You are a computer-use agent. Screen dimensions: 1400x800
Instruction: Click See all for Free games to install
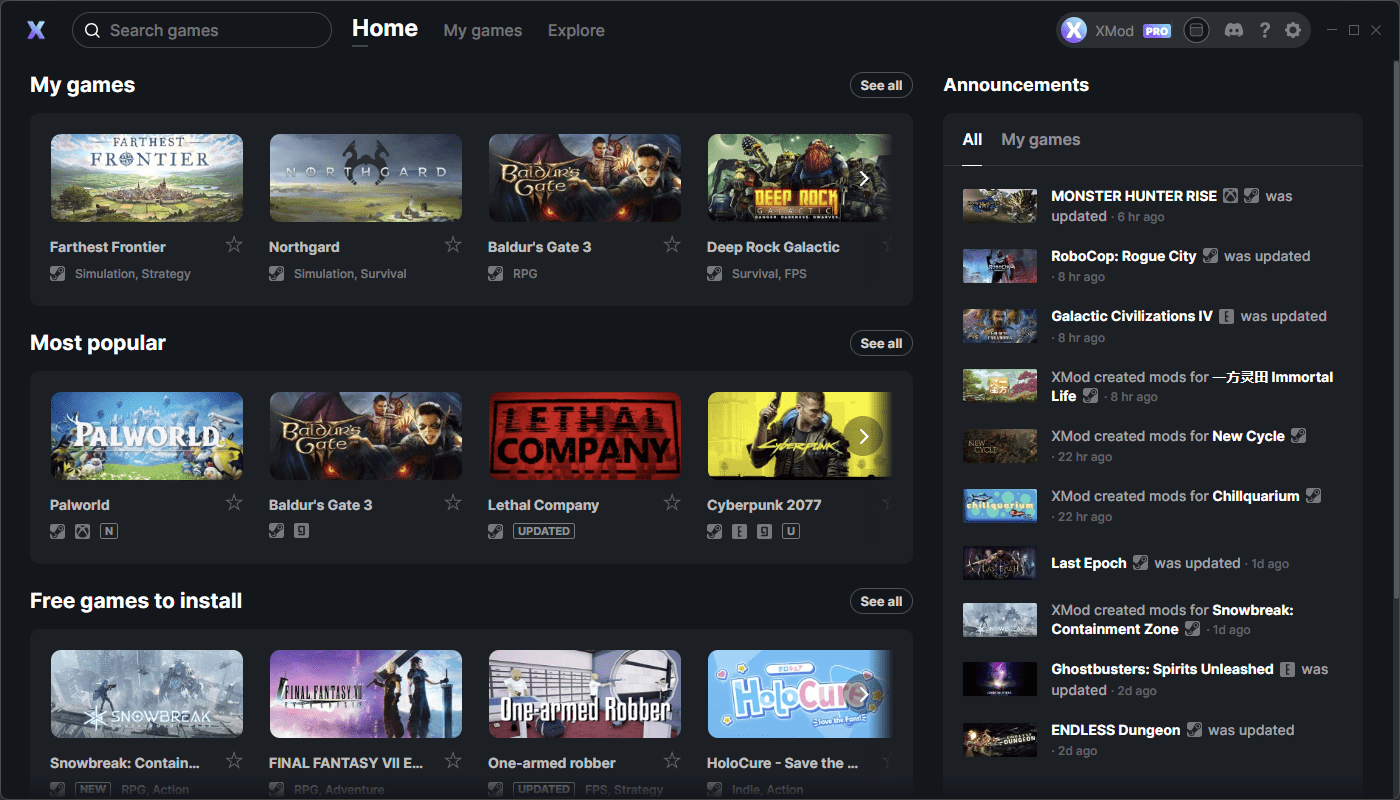pyautogui.click(x=881, y=601)
